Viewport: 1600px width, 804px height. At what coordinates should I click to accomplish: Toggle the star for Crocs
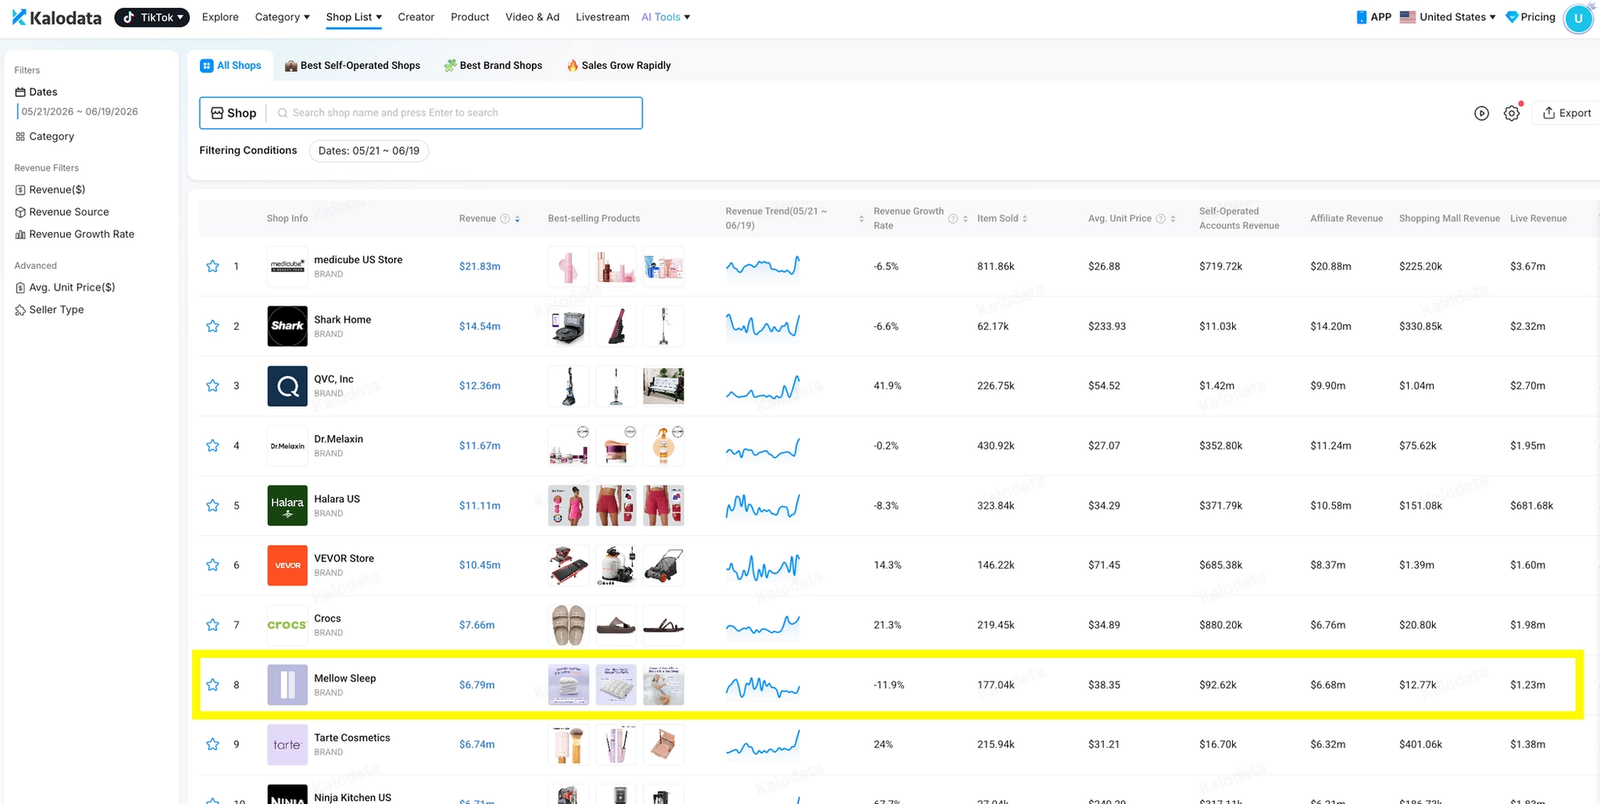213,625
